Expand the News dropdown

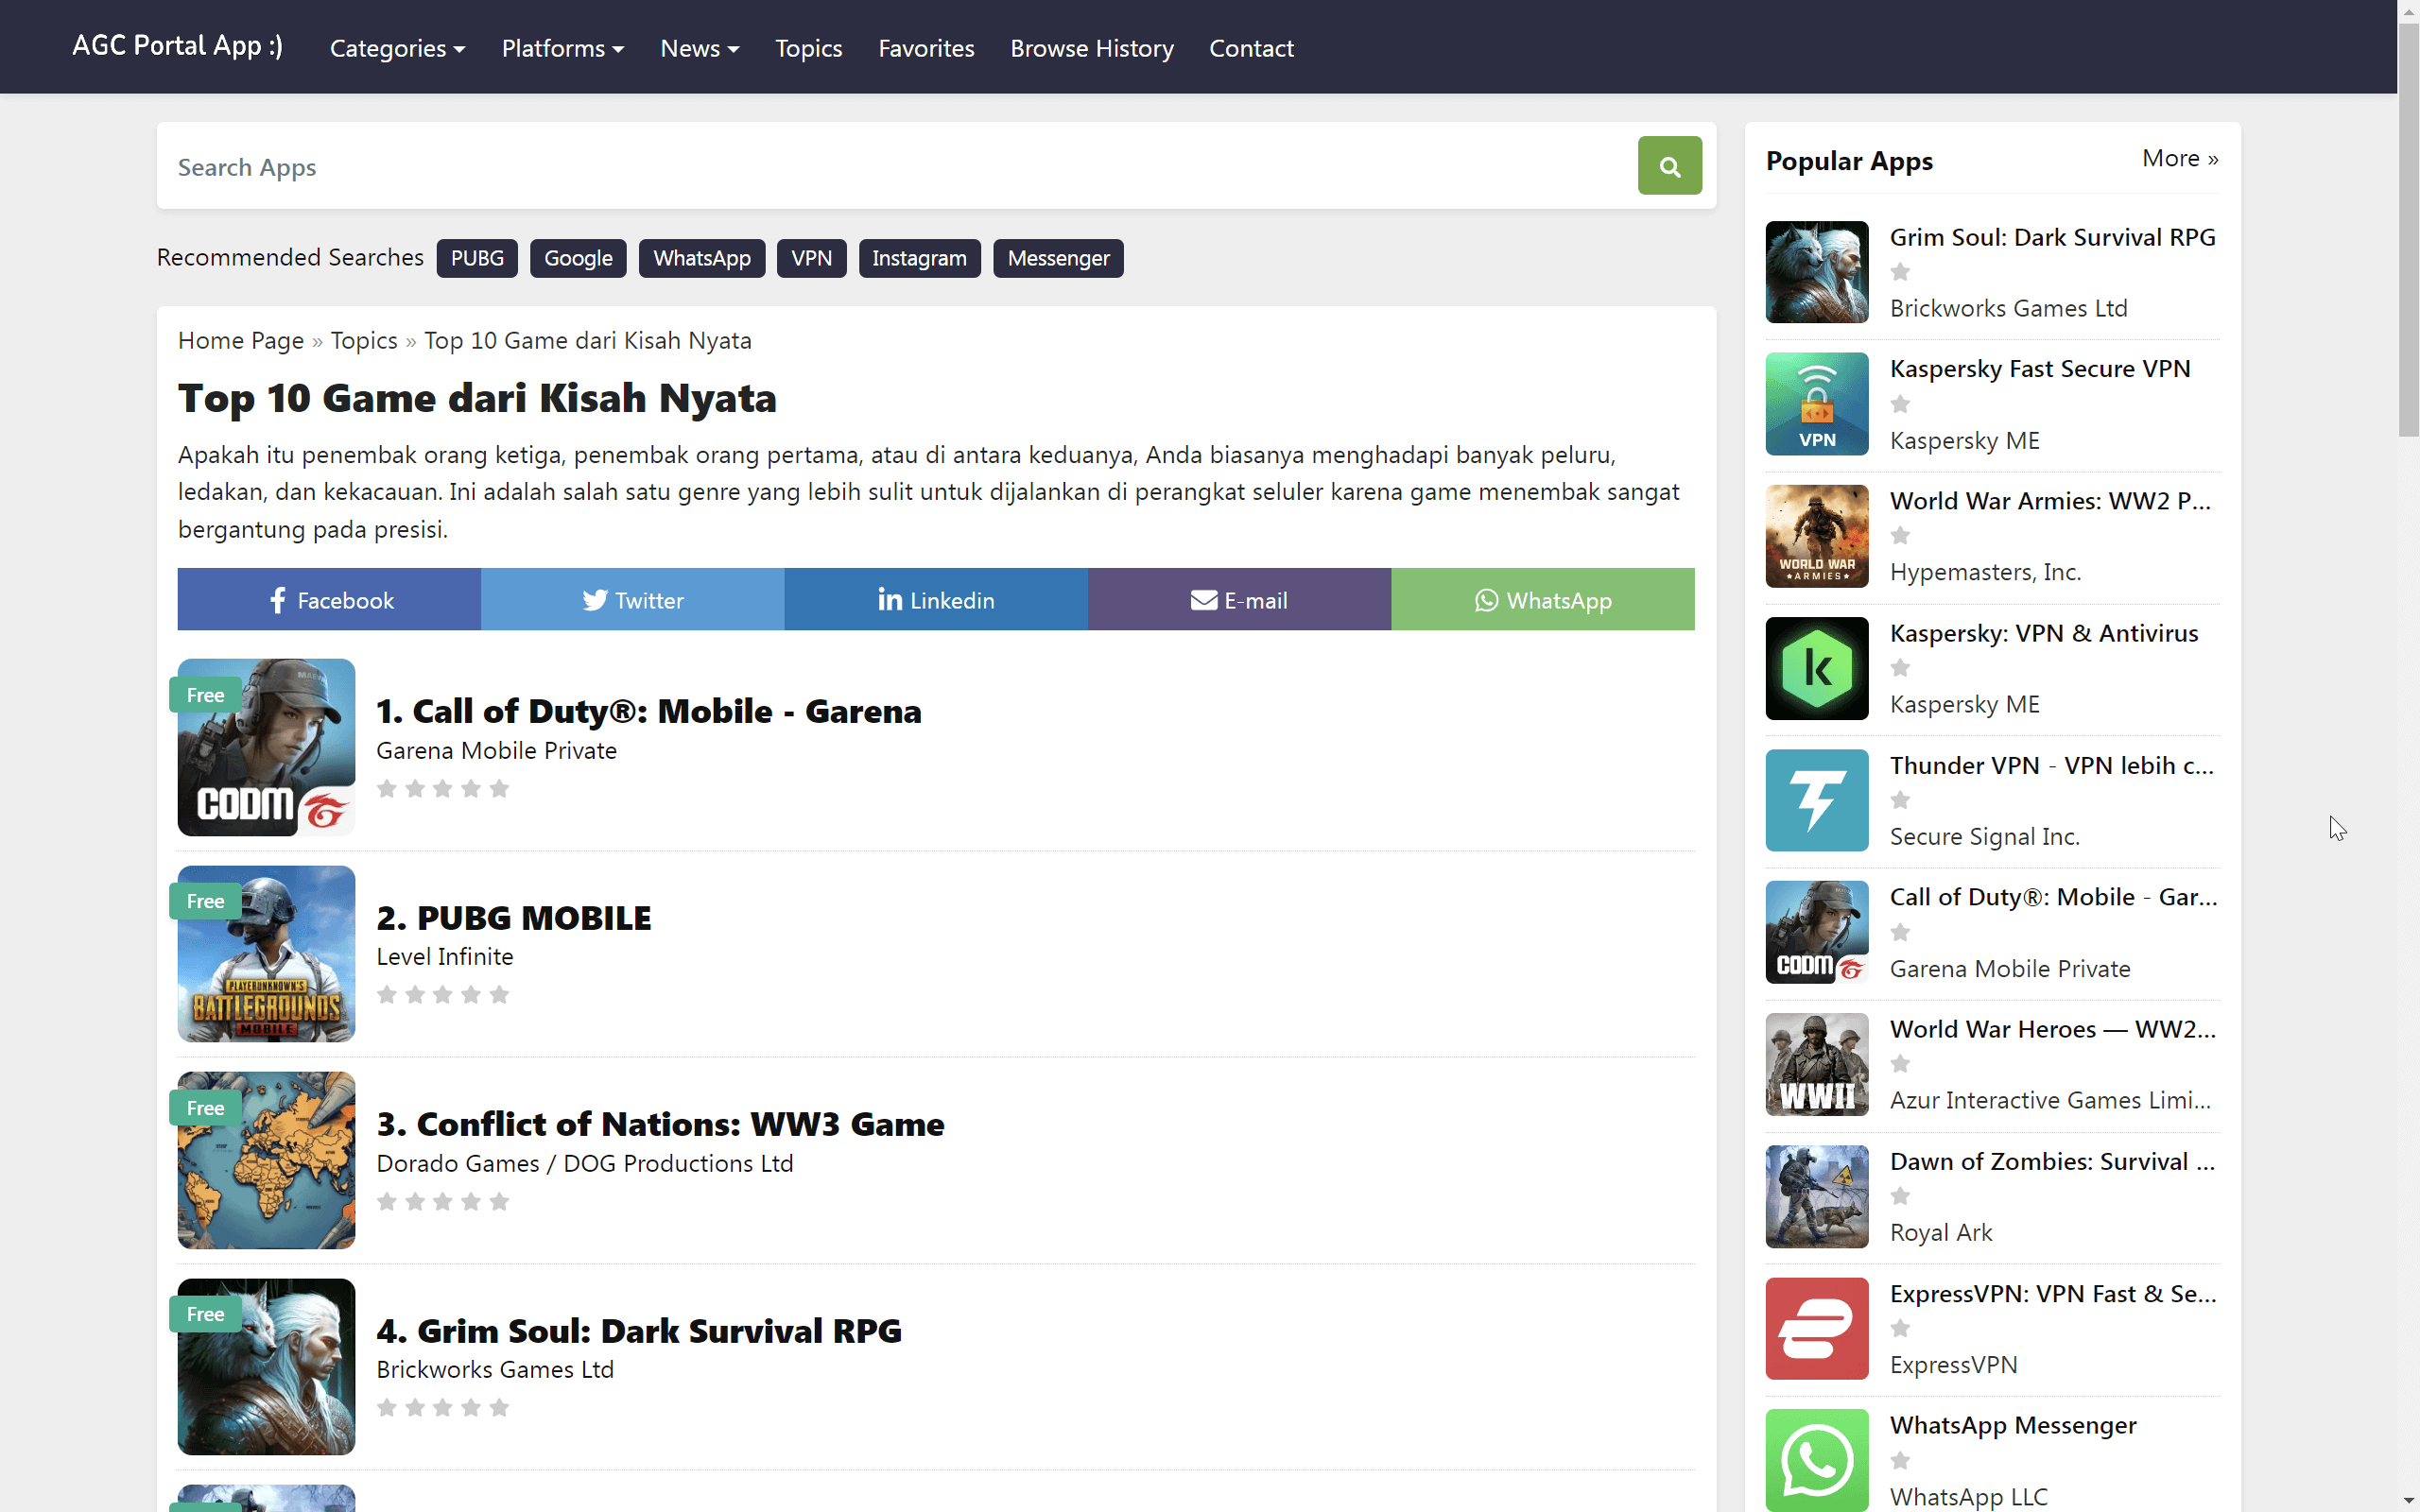pyautogui.click(x=699, y=48)
